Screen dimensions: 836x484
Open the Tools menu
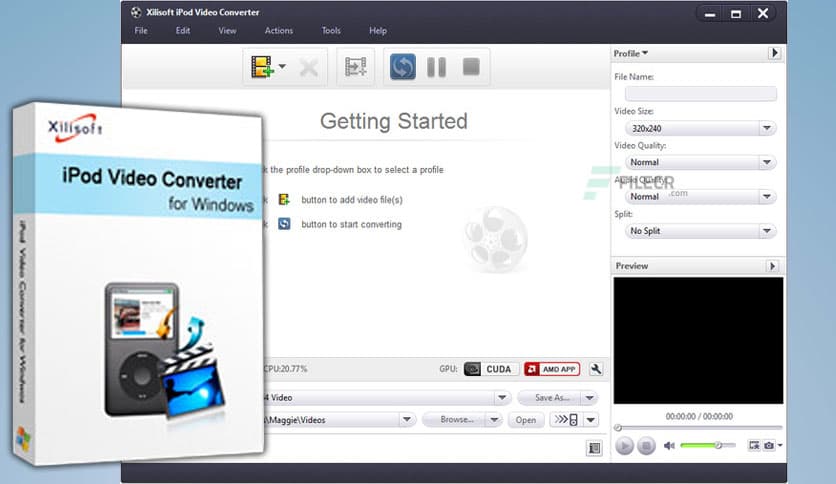click(x=331, y=31)
